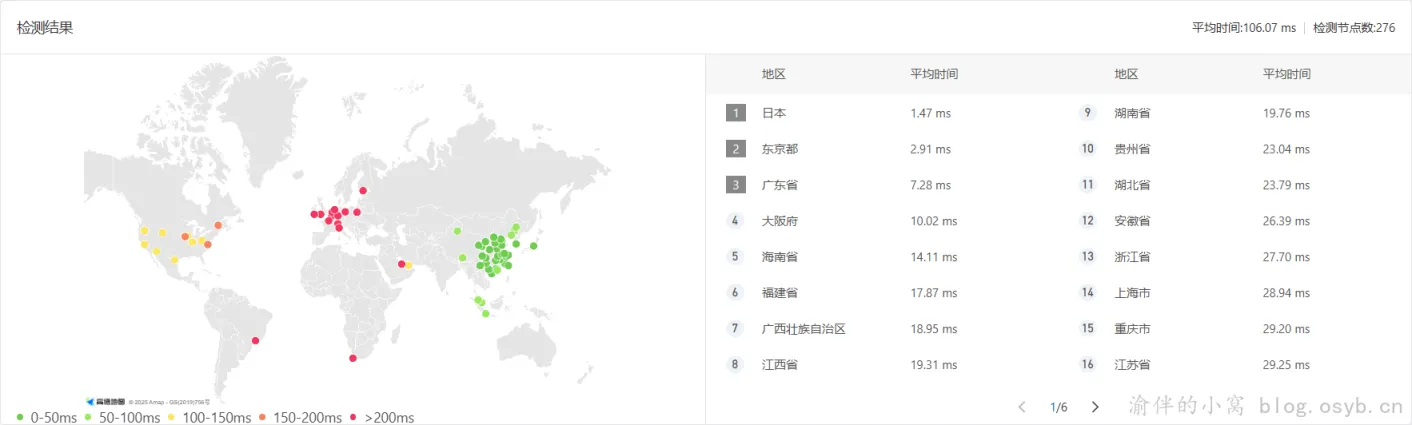Click the 10.02 ms value
Viewport: 1412px width, 425px height.
tap(933, 221)
